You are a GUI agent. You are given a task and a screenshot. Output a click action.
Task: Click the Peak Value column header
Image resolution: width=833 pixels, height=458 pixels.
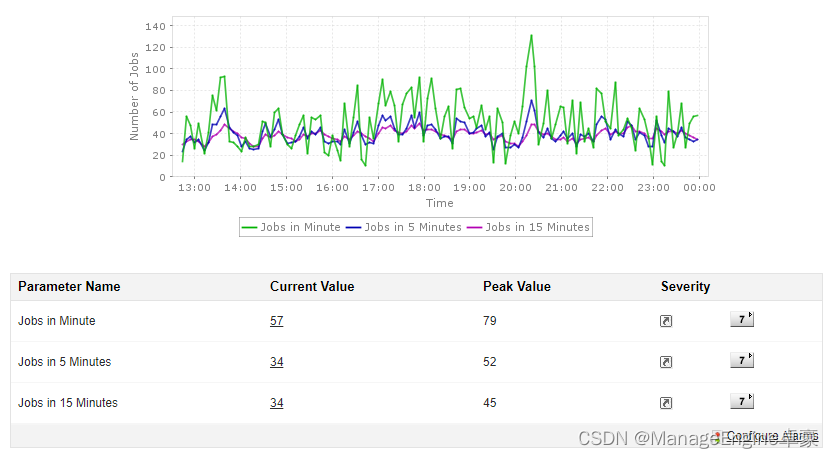517,286
